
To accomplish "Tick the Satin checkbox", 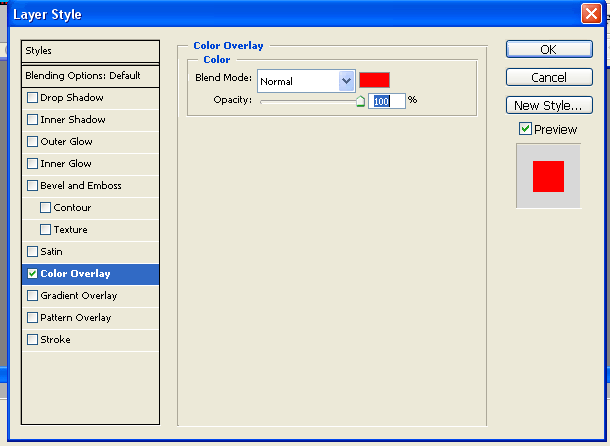I will click(x=32, y=251).
